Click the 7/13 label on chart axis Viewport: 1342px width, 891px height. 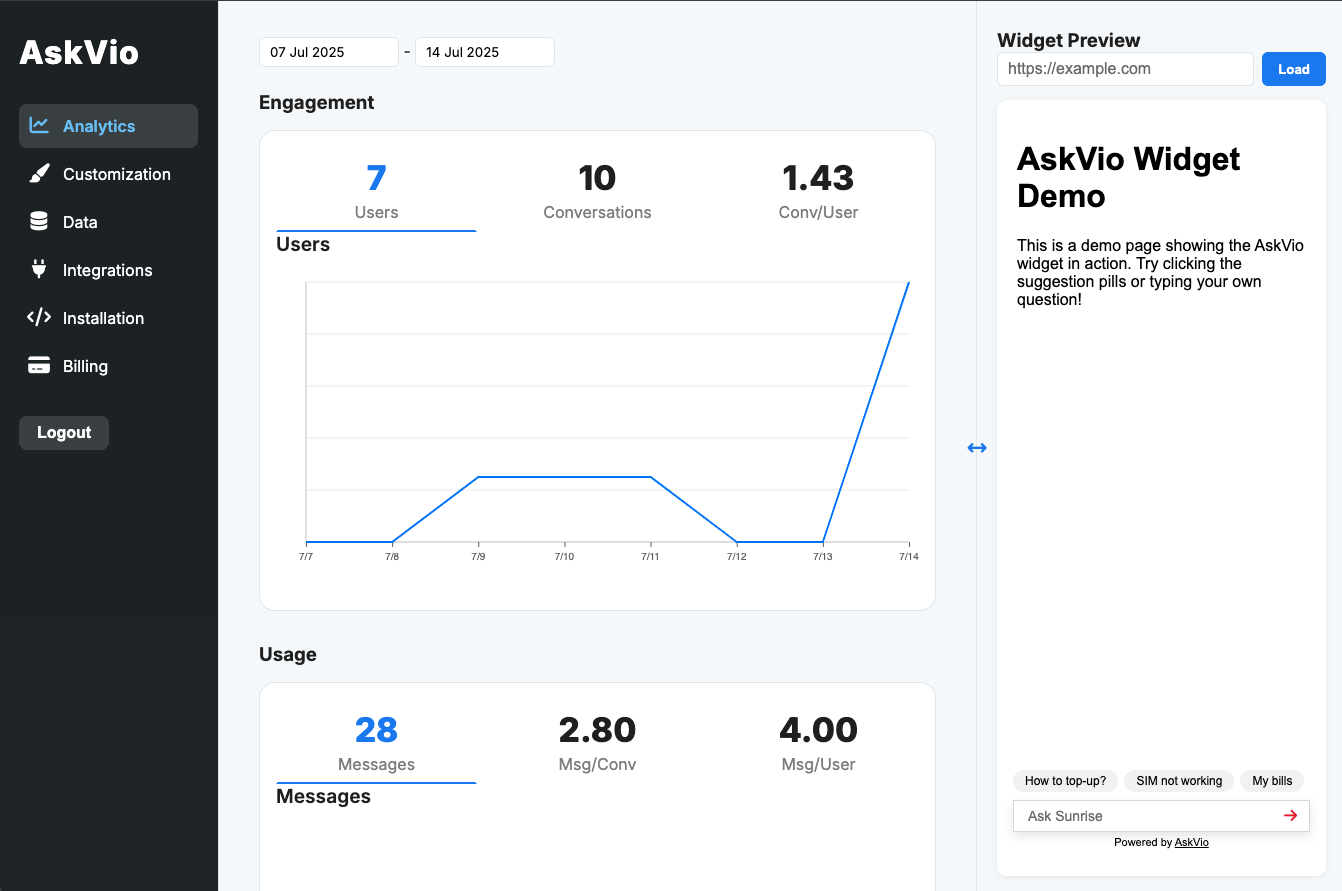pos(822,556)
